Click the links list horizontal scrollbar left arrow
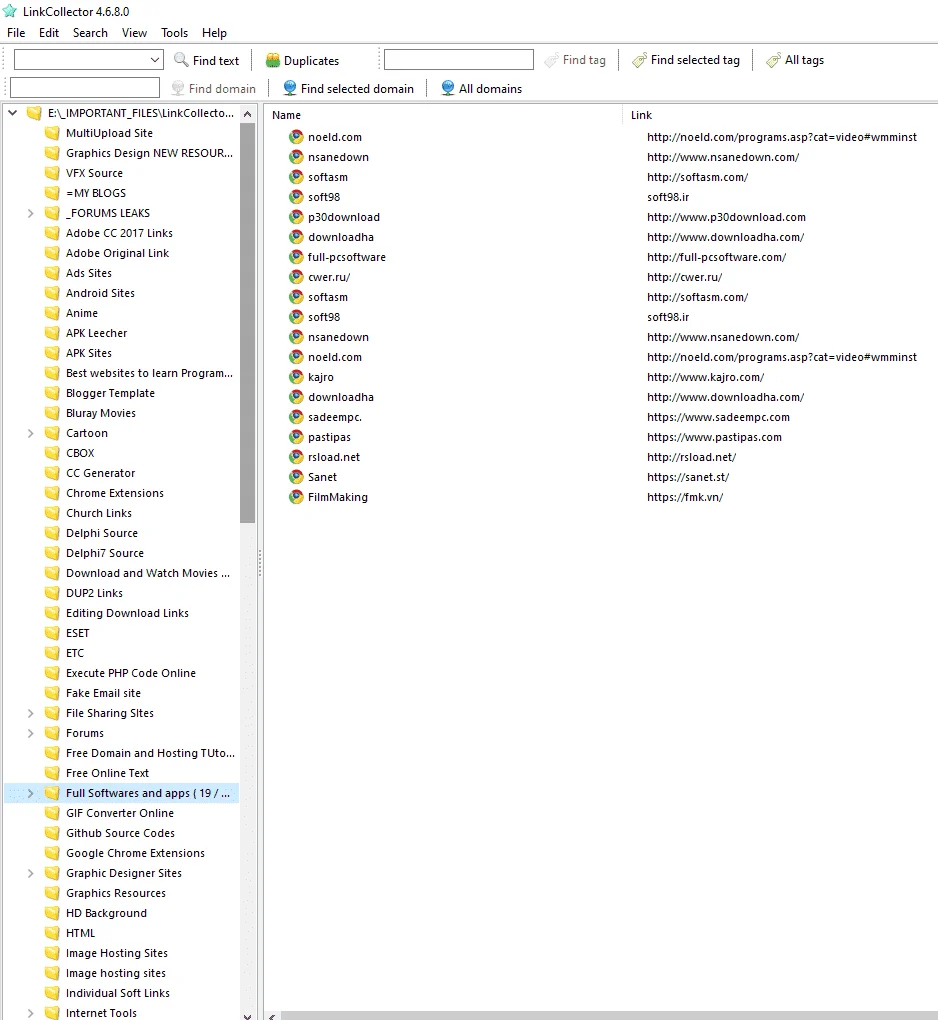Screen dimensions: 938x1020 point(273,1016)
